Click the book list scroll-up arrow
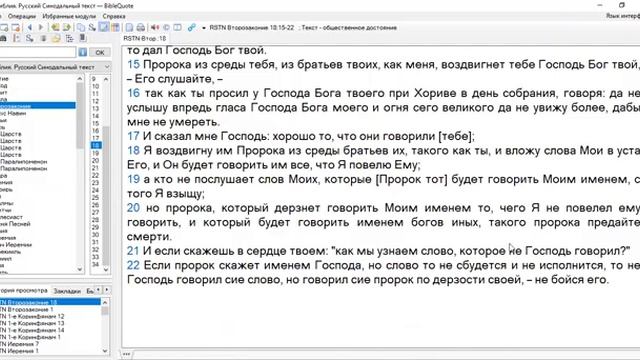 tap(80, 79)
